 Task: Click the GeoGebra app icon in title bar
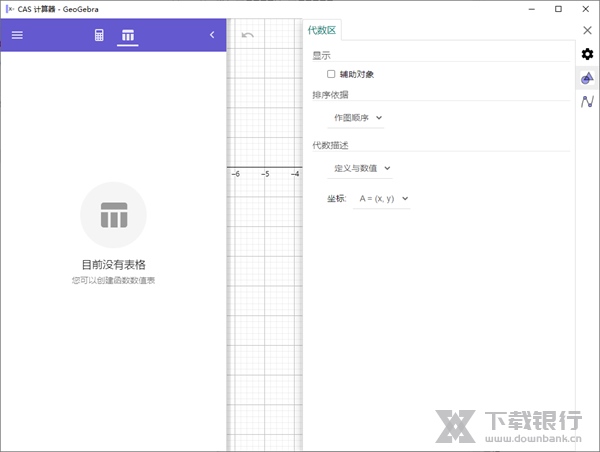pos(10,9)
